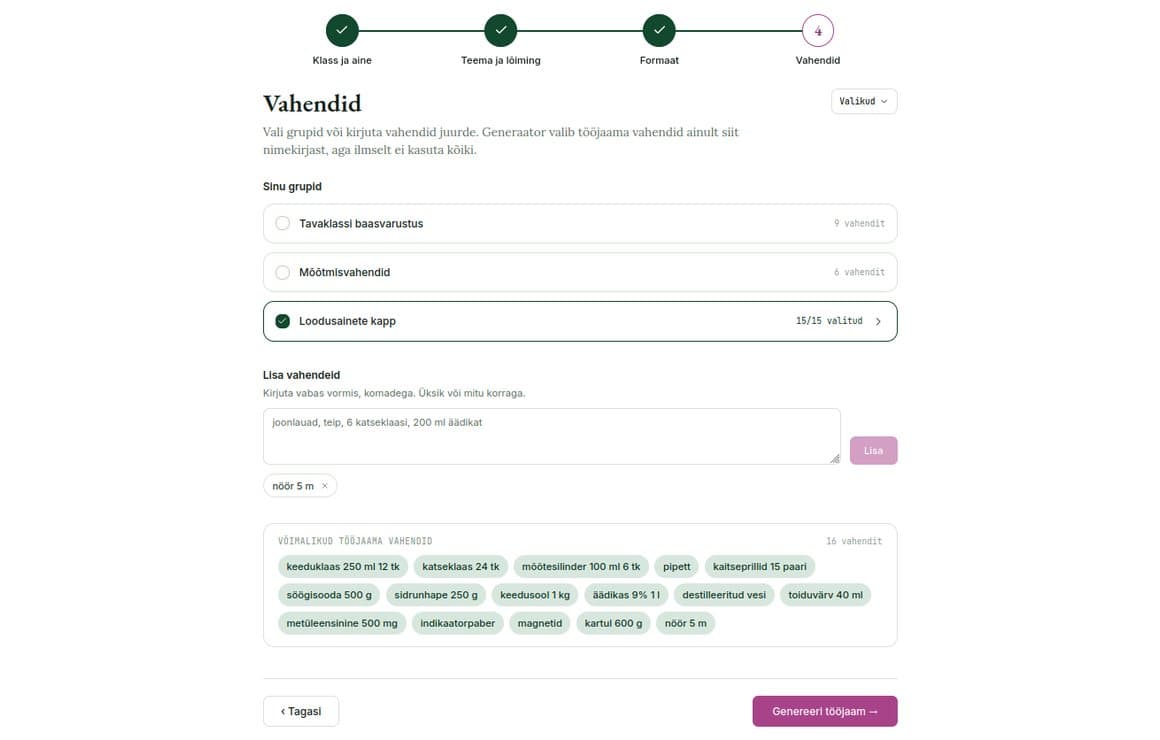The height and width of the screenshot is (740, 1160).
Task: Click the textarea resize handle
Action: (x=834, y=459)
